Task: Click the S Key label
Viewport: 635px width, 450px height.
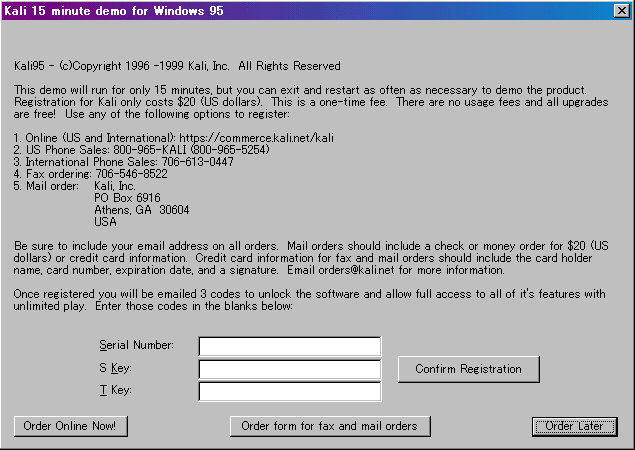Action: [115, 368]
